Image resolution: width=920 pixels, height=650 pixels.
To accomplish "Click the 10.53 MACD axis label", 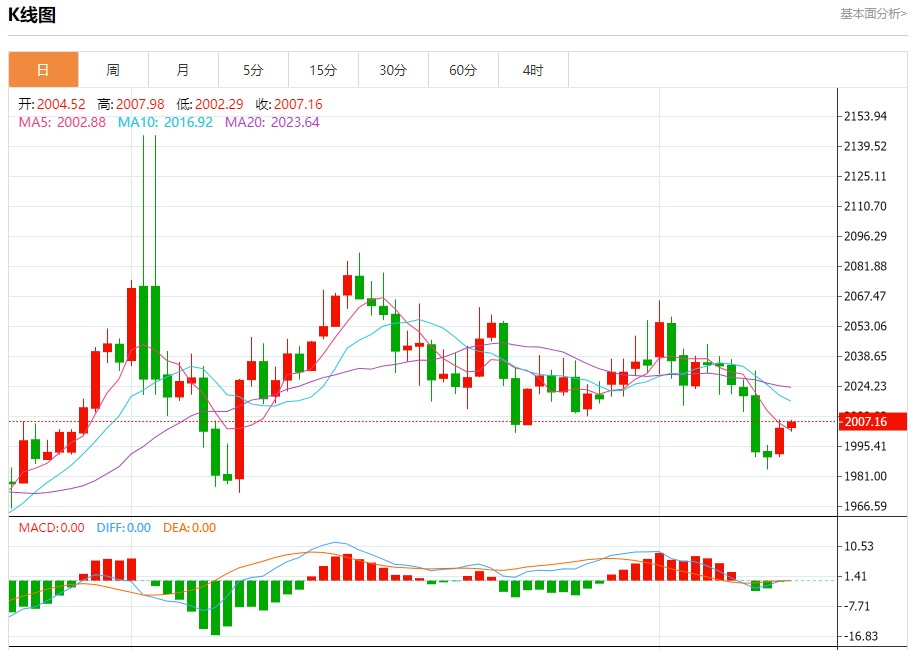I will tap(858, 546).
